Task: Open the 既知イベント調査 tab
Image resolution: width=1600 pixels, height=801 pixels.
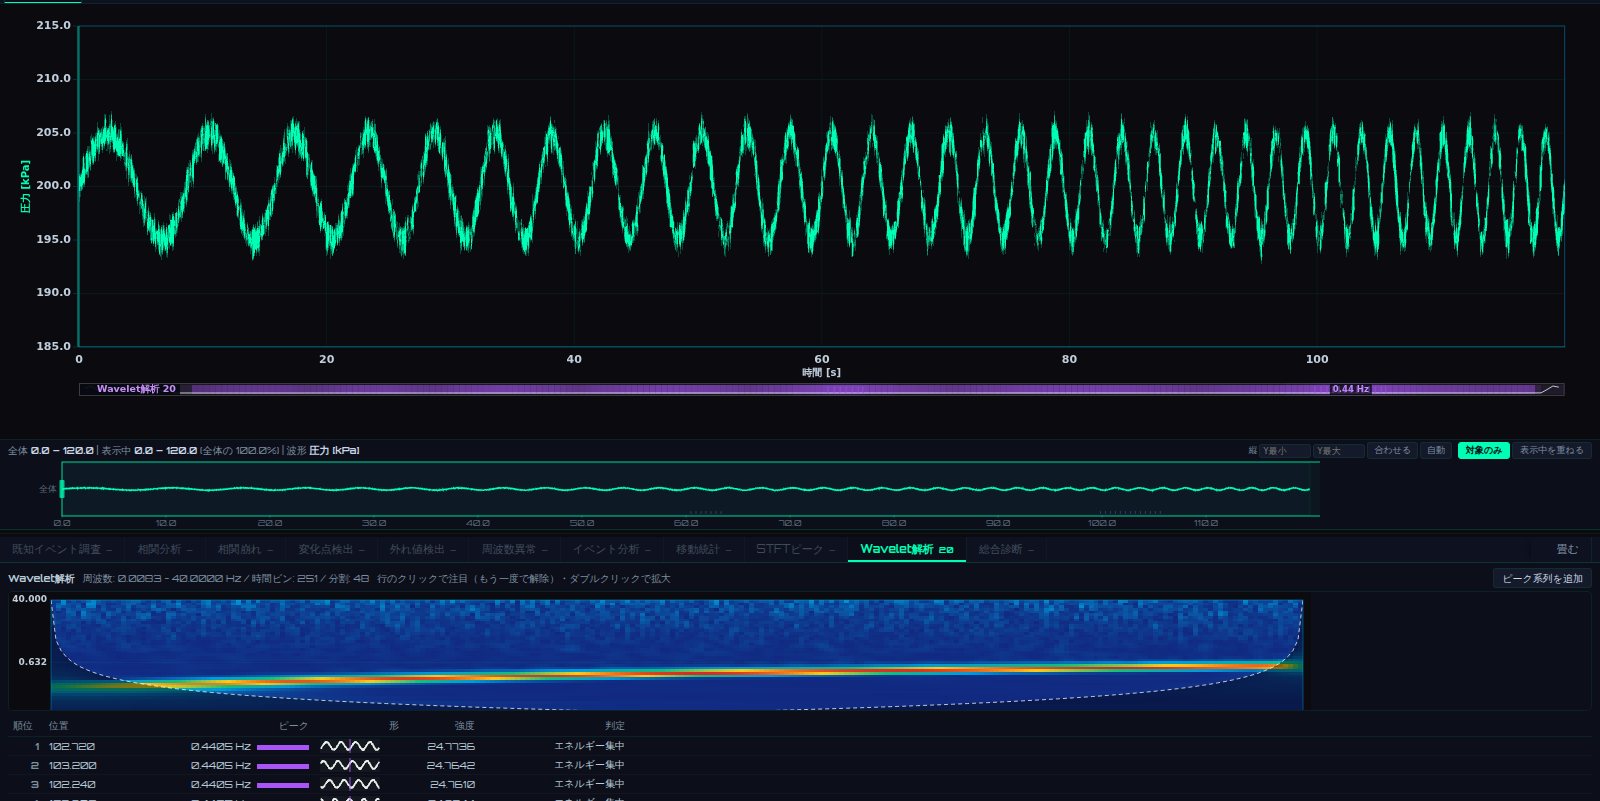Action: [x=62, y=549]
